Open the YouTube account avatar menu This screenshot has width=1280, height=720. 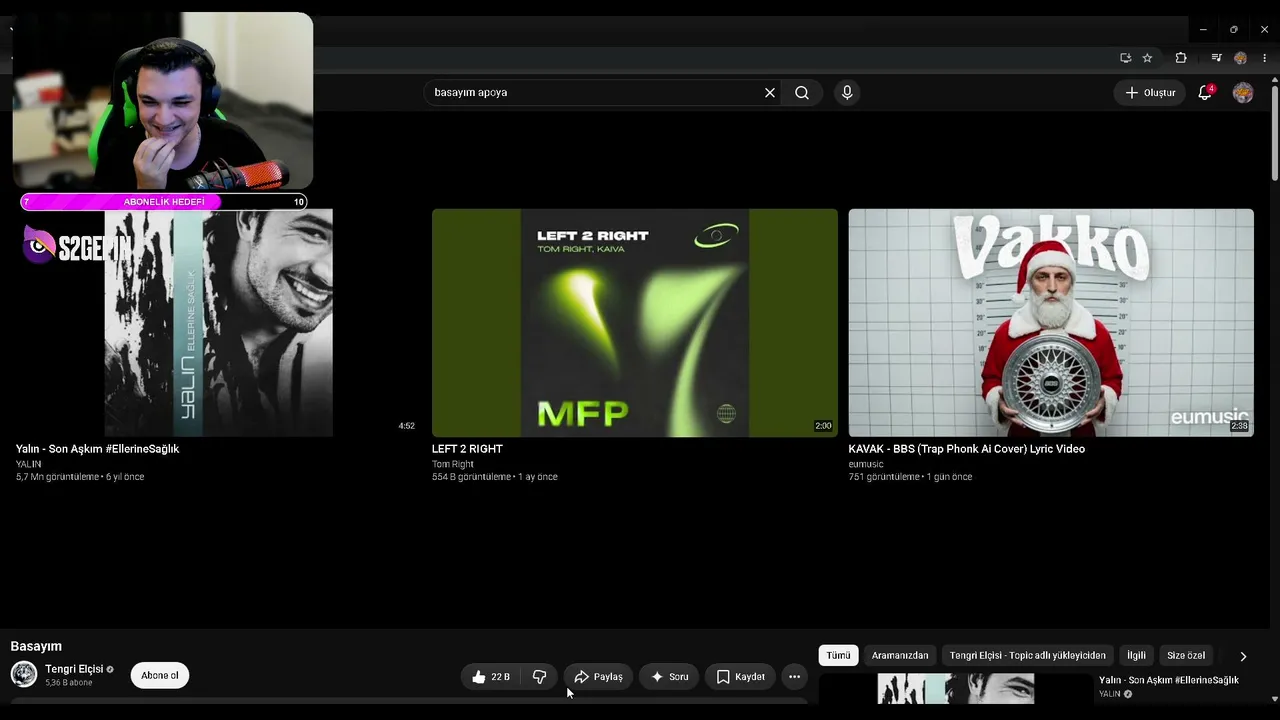[x=1243, y=92]
